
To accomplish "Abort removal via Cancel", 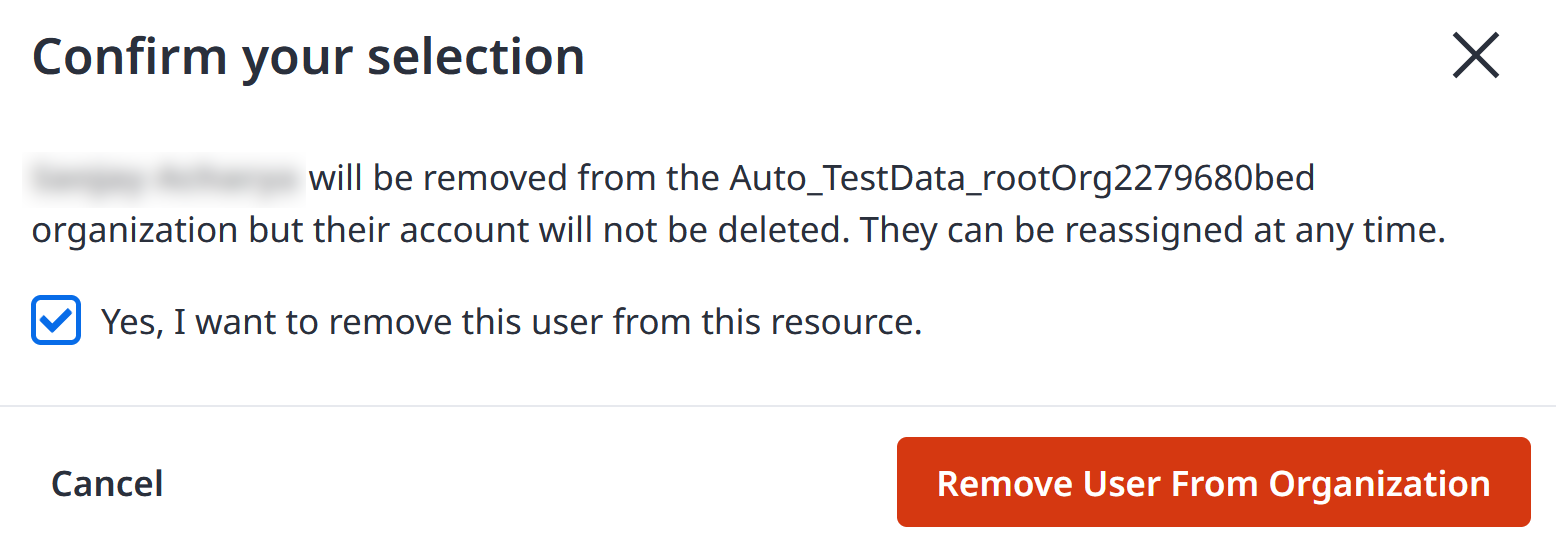I will [x=107, y=483].
